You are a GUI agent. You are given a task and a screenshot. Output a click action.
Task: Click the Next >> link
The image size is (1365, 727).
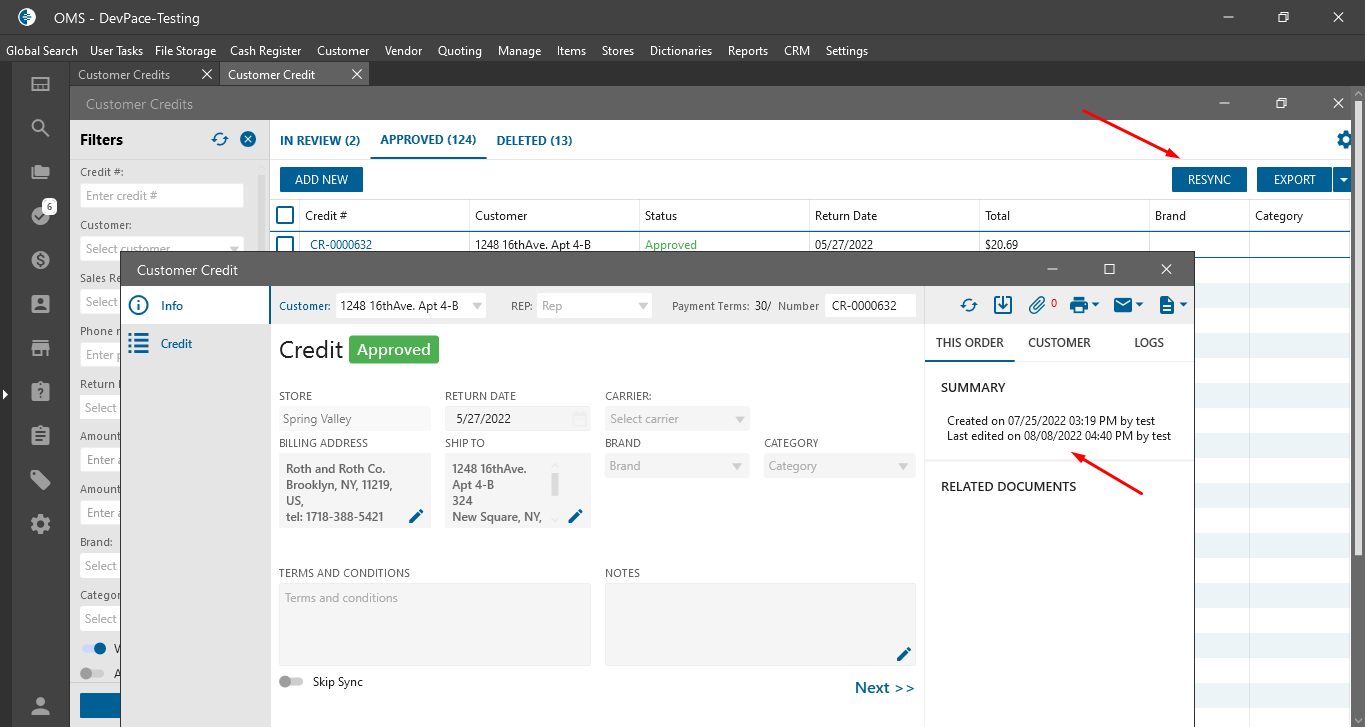[x=884, y=688]
